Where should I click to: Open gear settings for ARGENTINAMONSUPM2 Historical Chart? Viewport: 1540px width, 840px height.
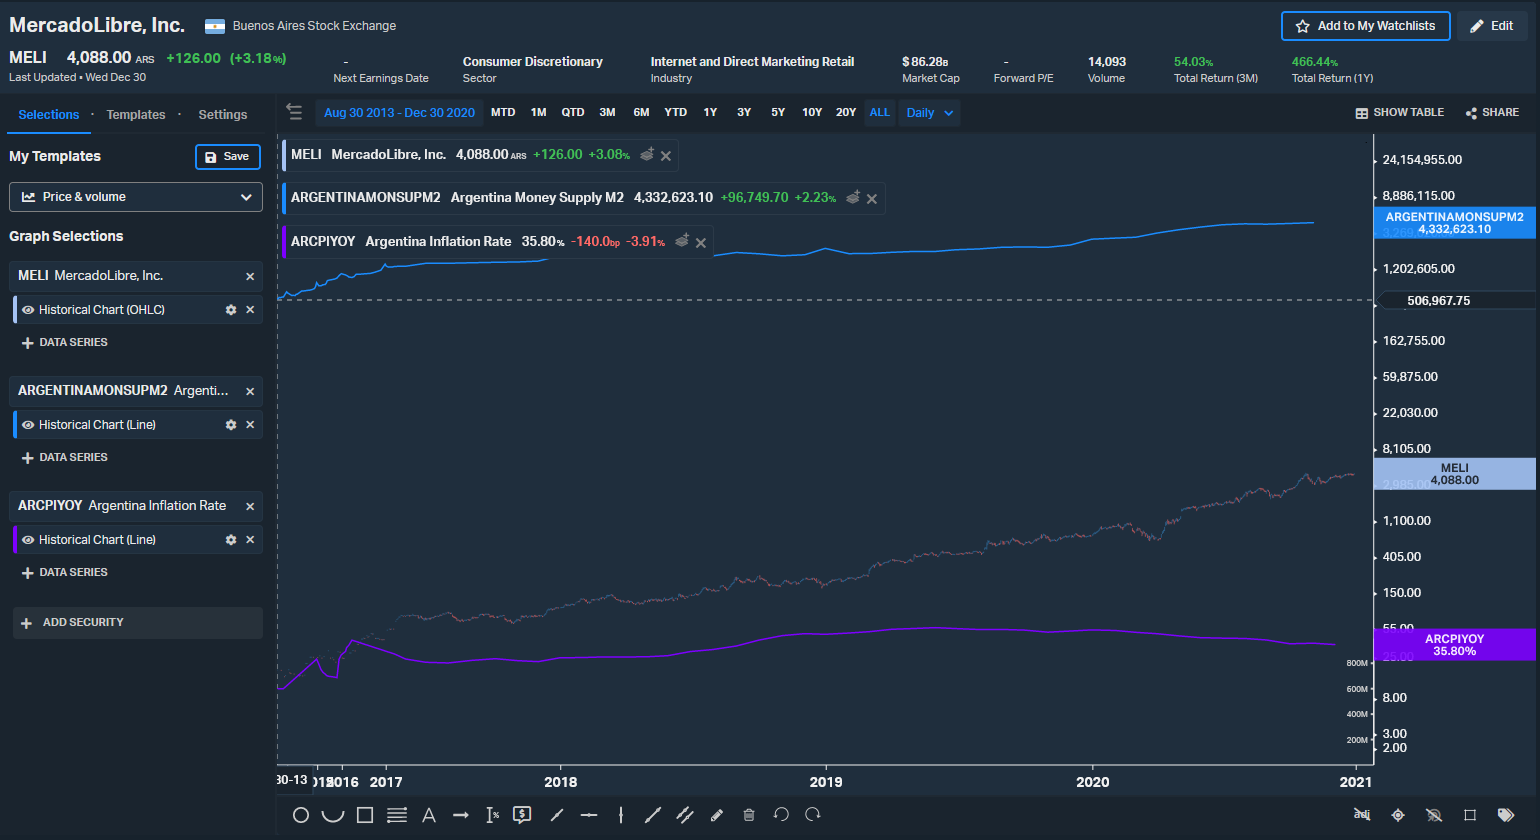(231, 425)
